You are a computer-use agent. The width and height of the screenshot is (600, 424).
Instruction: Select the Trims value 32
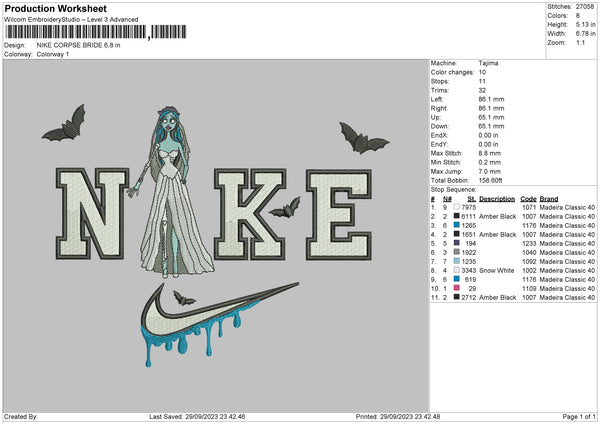pos(482,90)
